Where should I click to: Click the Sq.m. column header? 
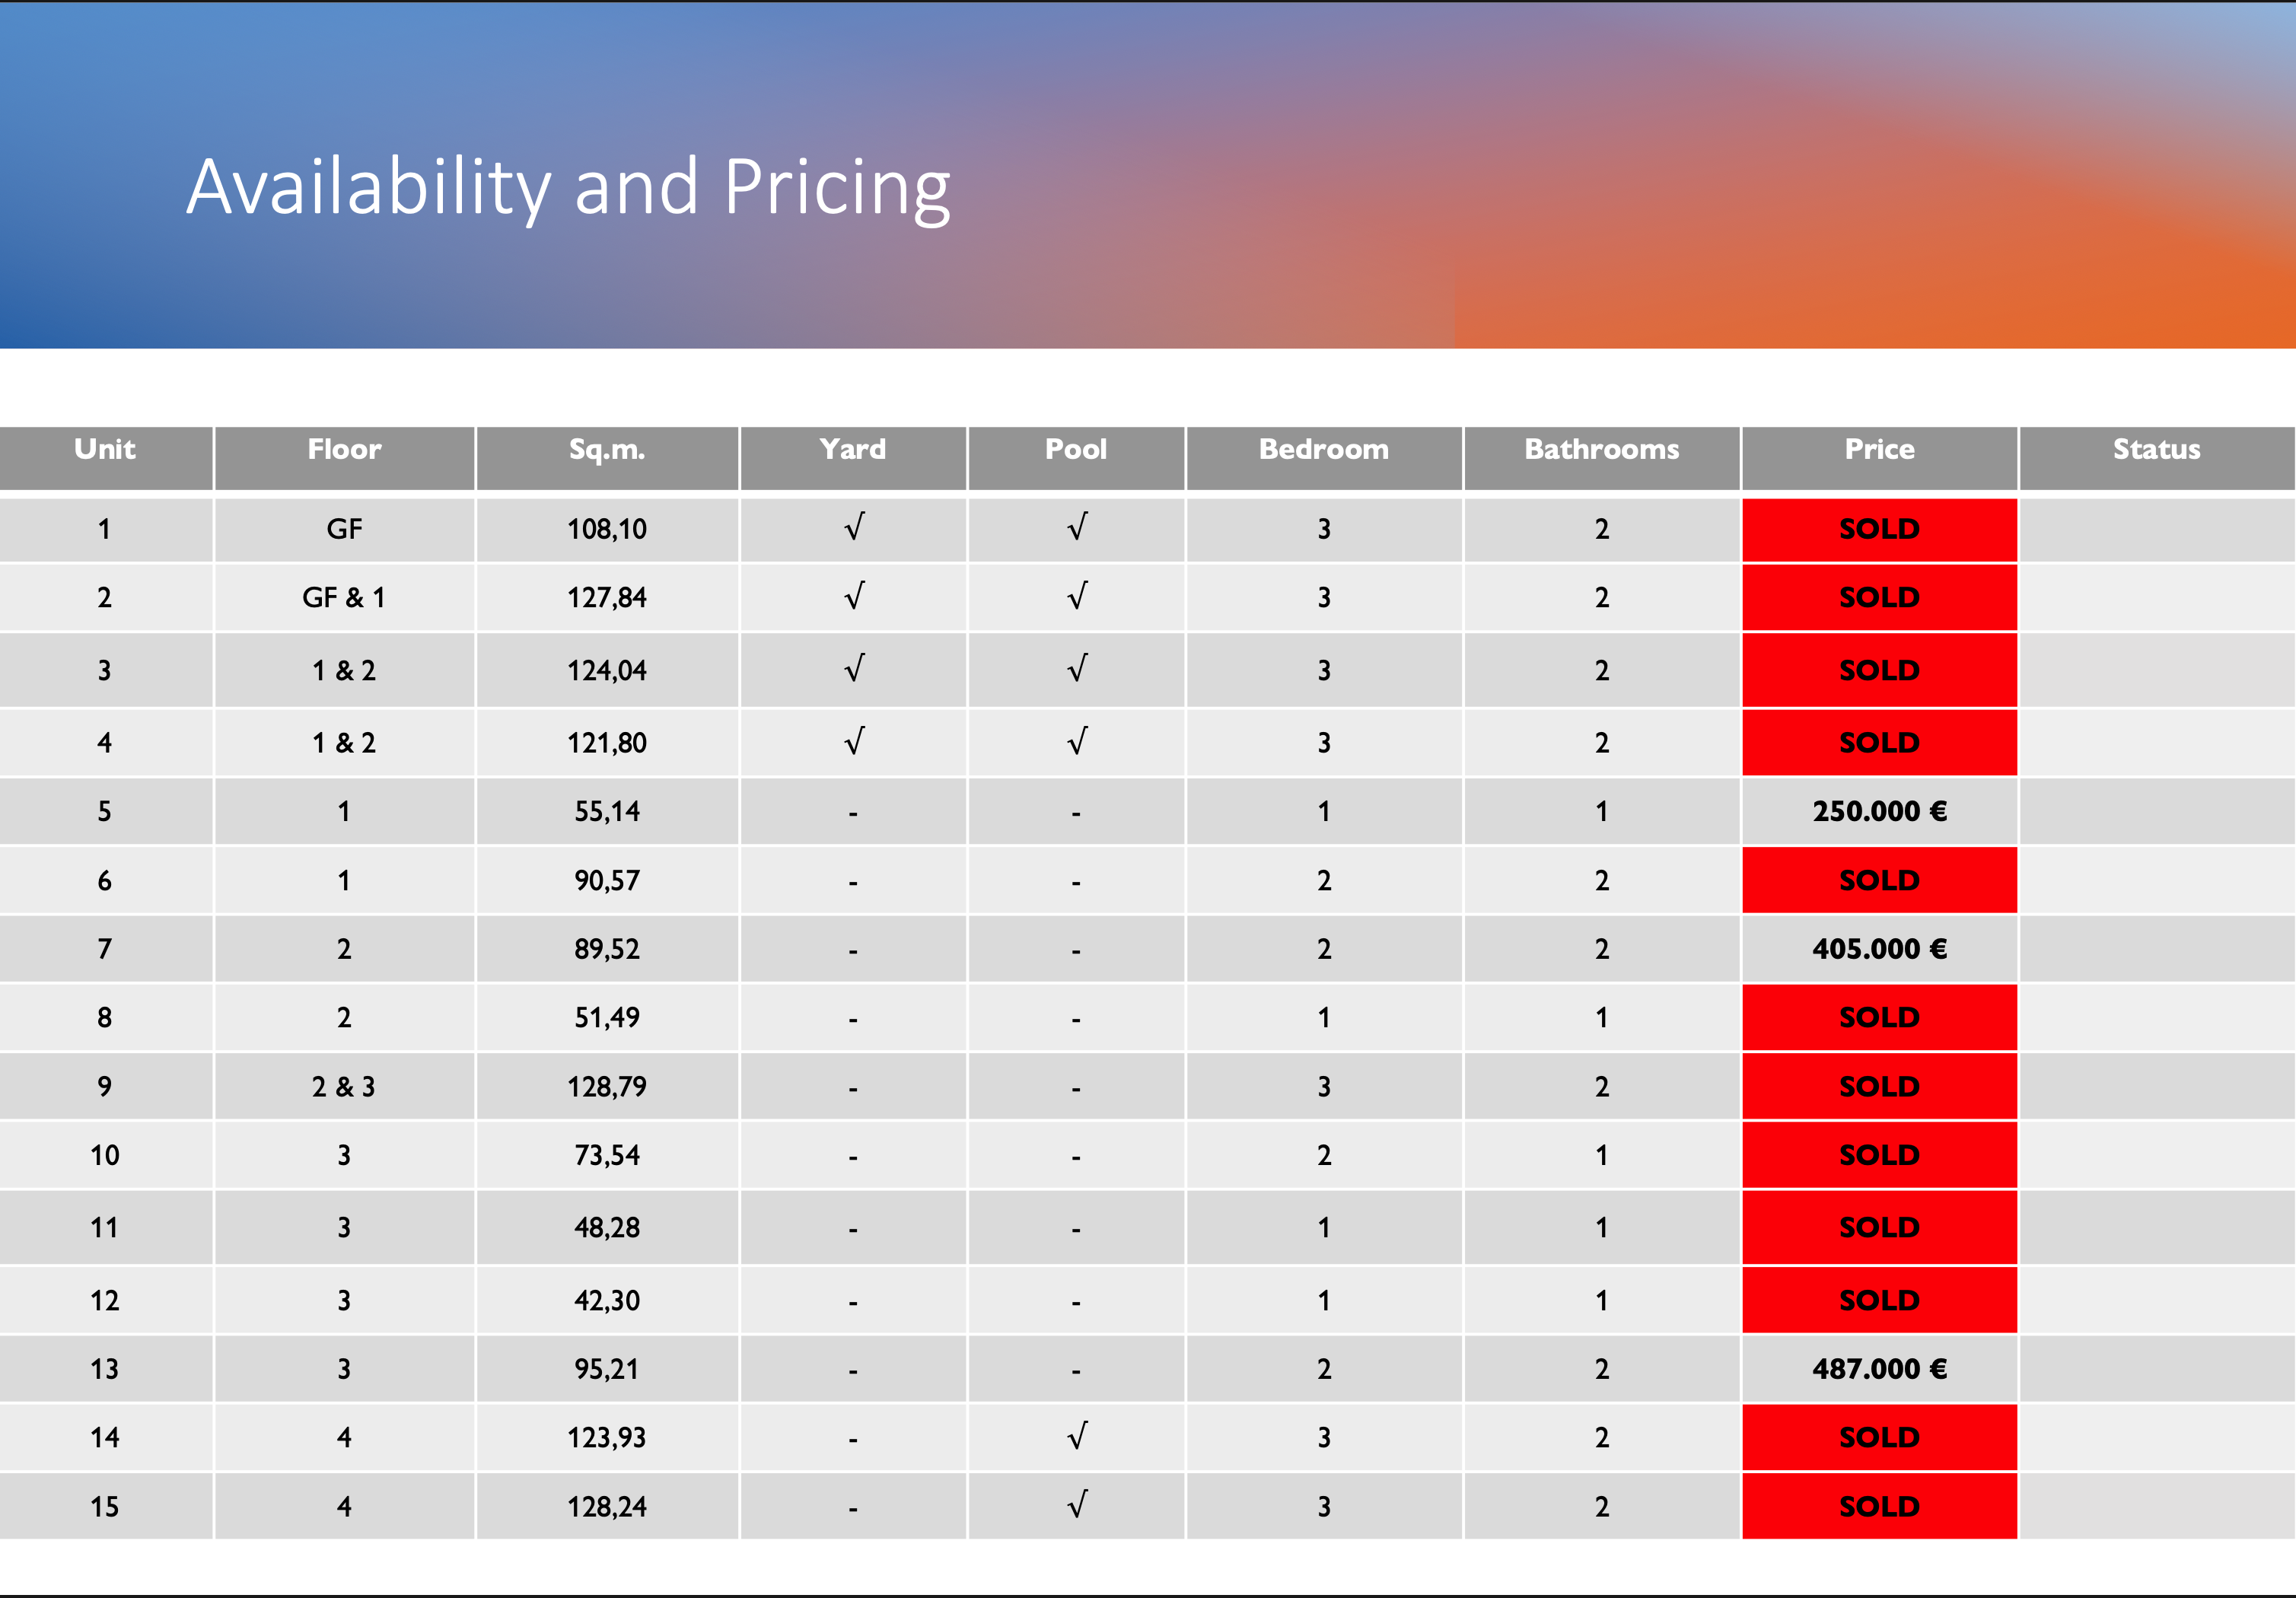[607, 450]
